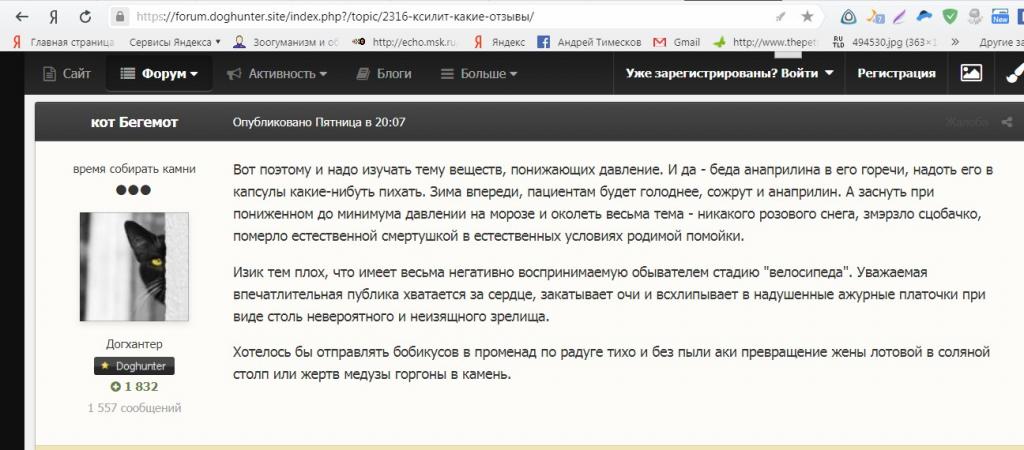The height and width of the screenshot is (450, 1024).
Task: Share the post via the share icon
Action: click(x=1006, y=122)
